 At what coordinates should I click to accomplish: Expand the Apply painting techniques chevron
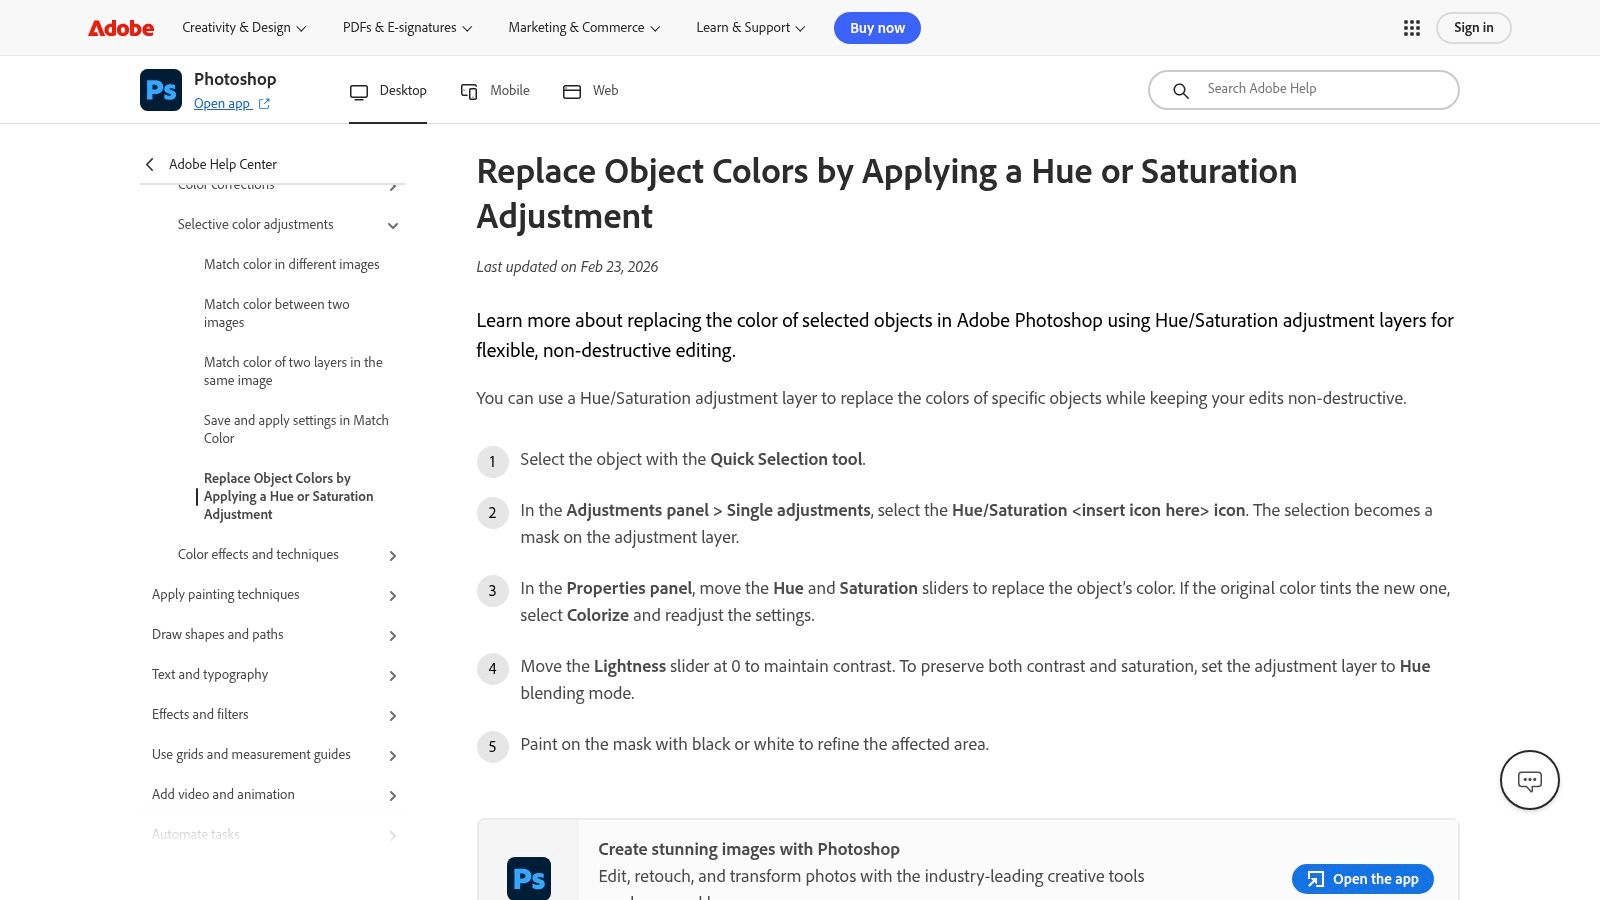[393, 596]
